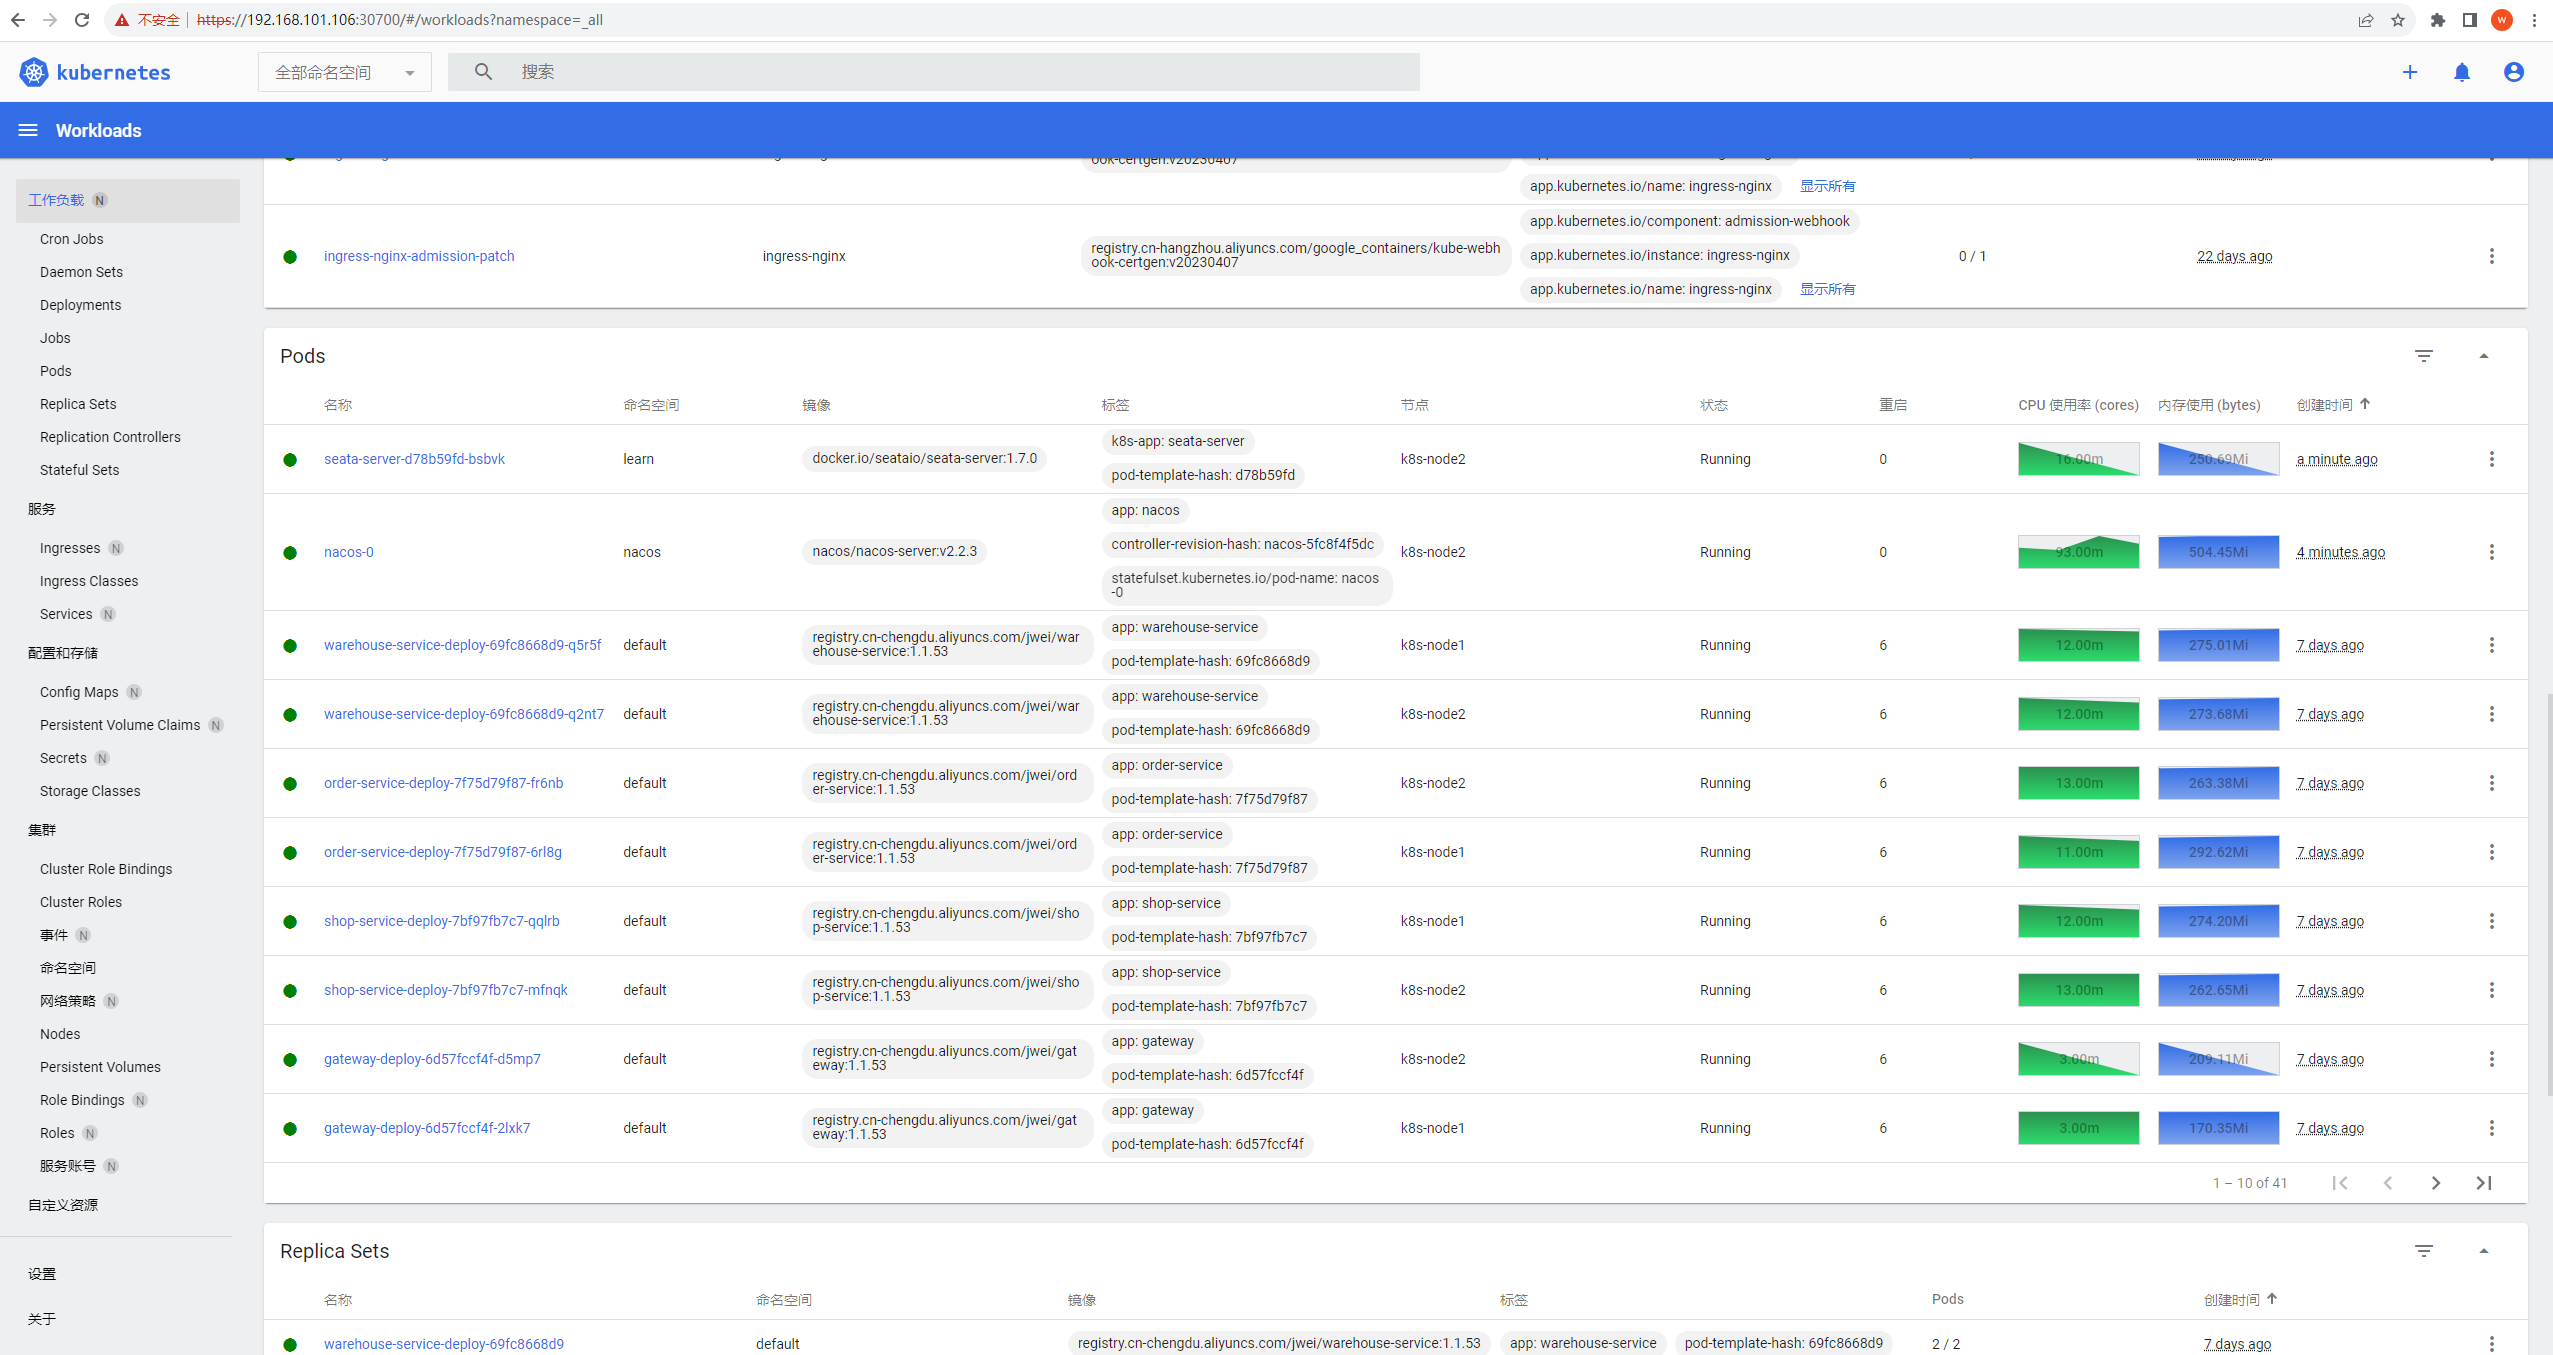Click memory usage graph for gateway-deploy-6d57fccf4f-d5mp7
This screenshot has height=1355, width=2553.
[x=2218, y=1059]
